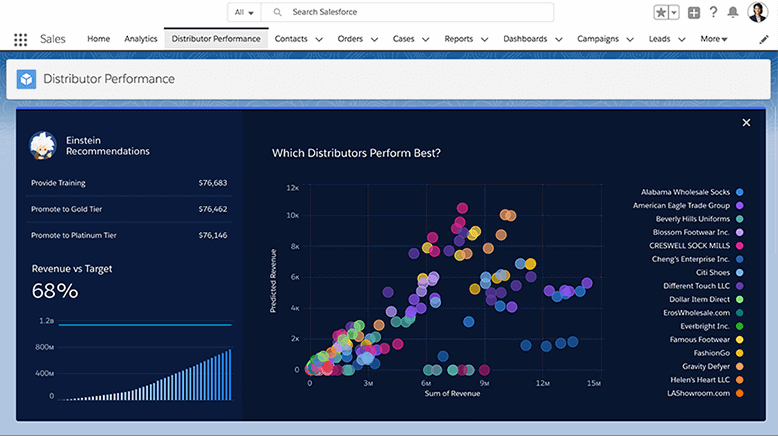Click the American Eagle Trade Group legend swatch
The height and width of the screenshot is (436, 778).
pos(739,205)
